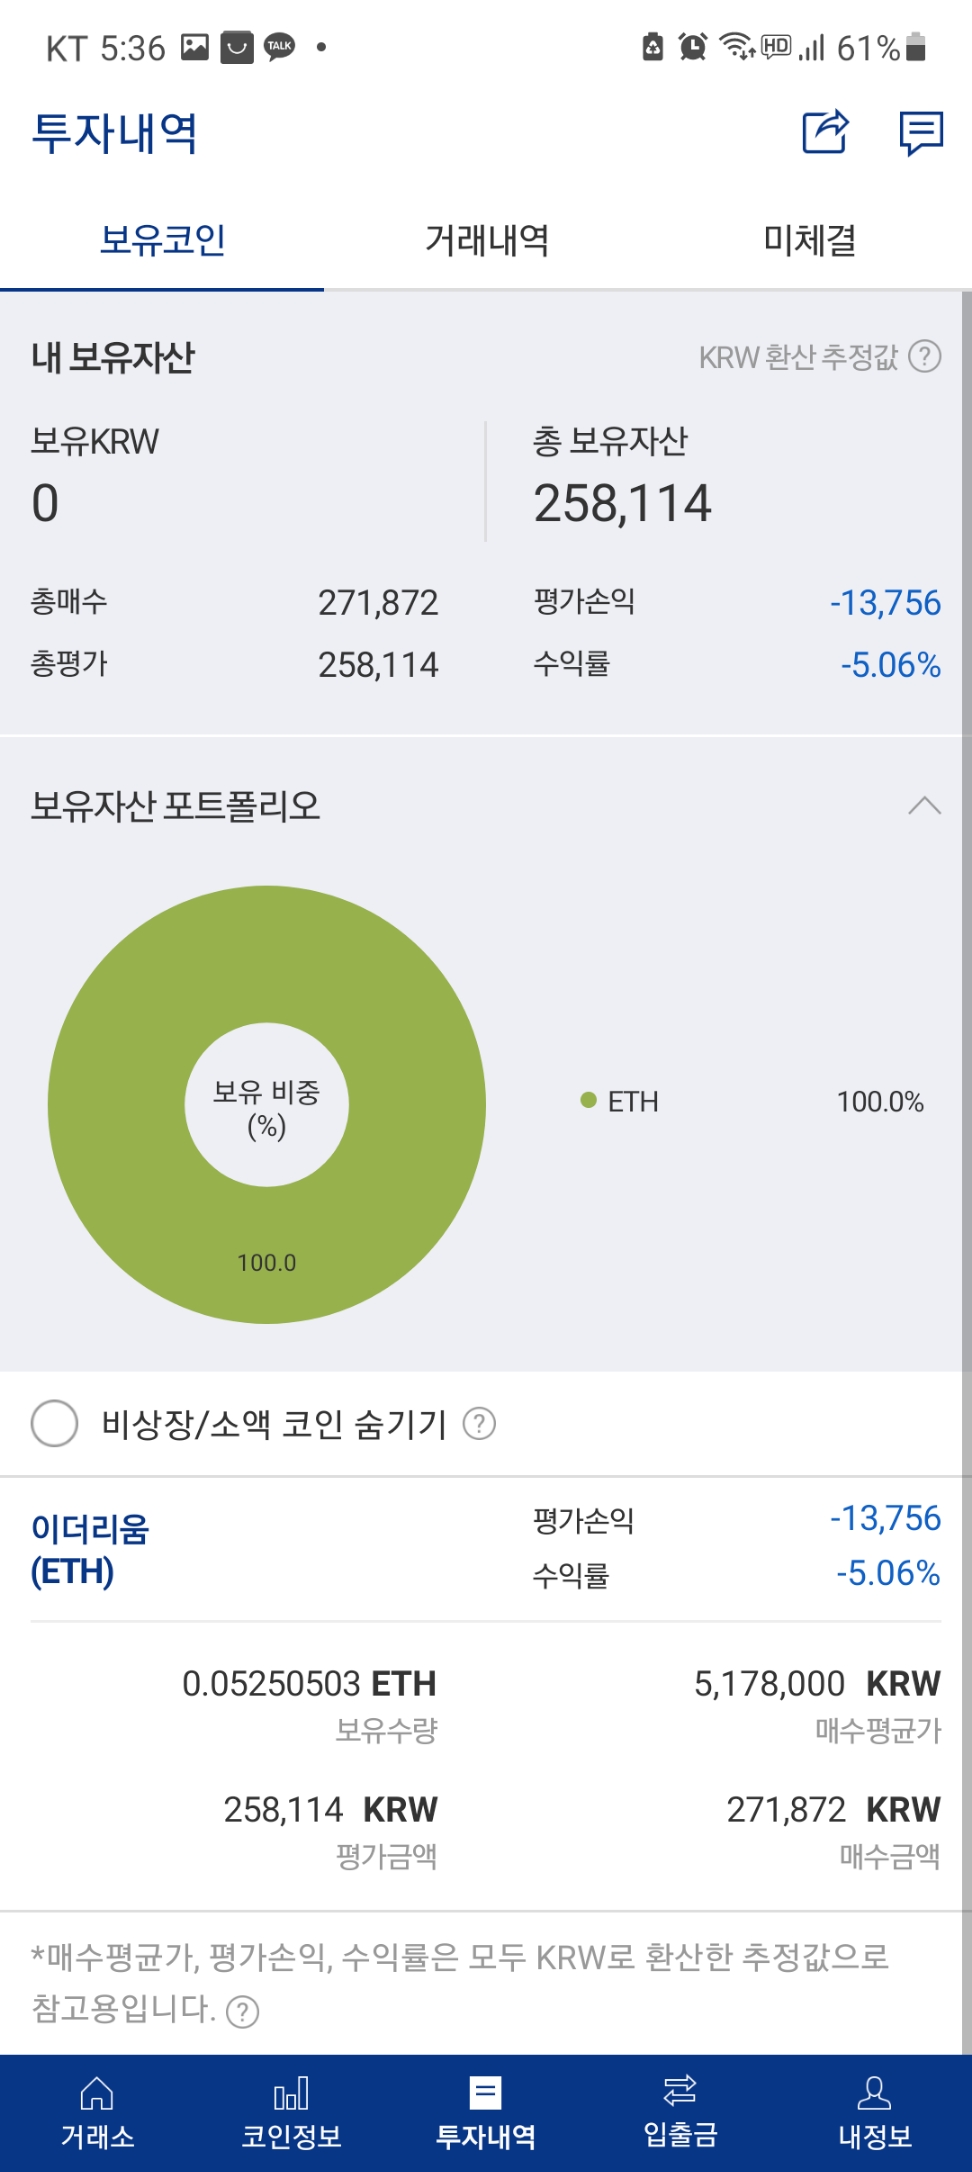Select 투자내역 in bottom navigation
The width and height of the screenshot is (972, 2172).
coord(486,2112)
